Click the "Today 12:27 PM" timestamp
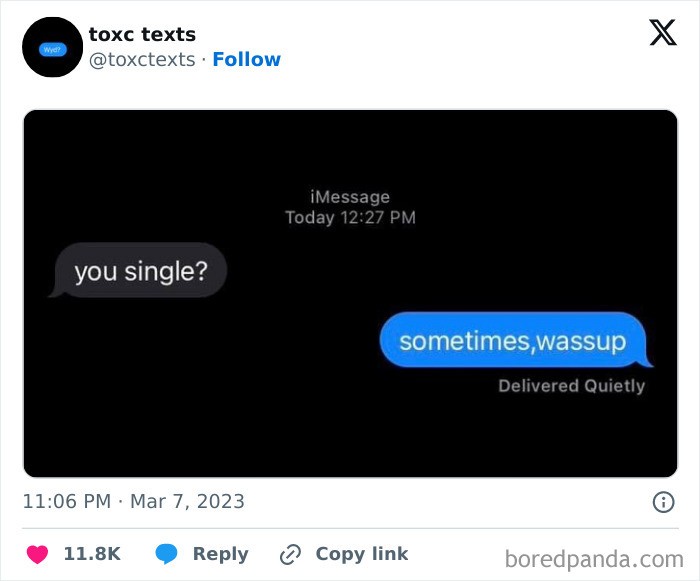The height and width of the screenshot is (581, 700). pos(350,217)
